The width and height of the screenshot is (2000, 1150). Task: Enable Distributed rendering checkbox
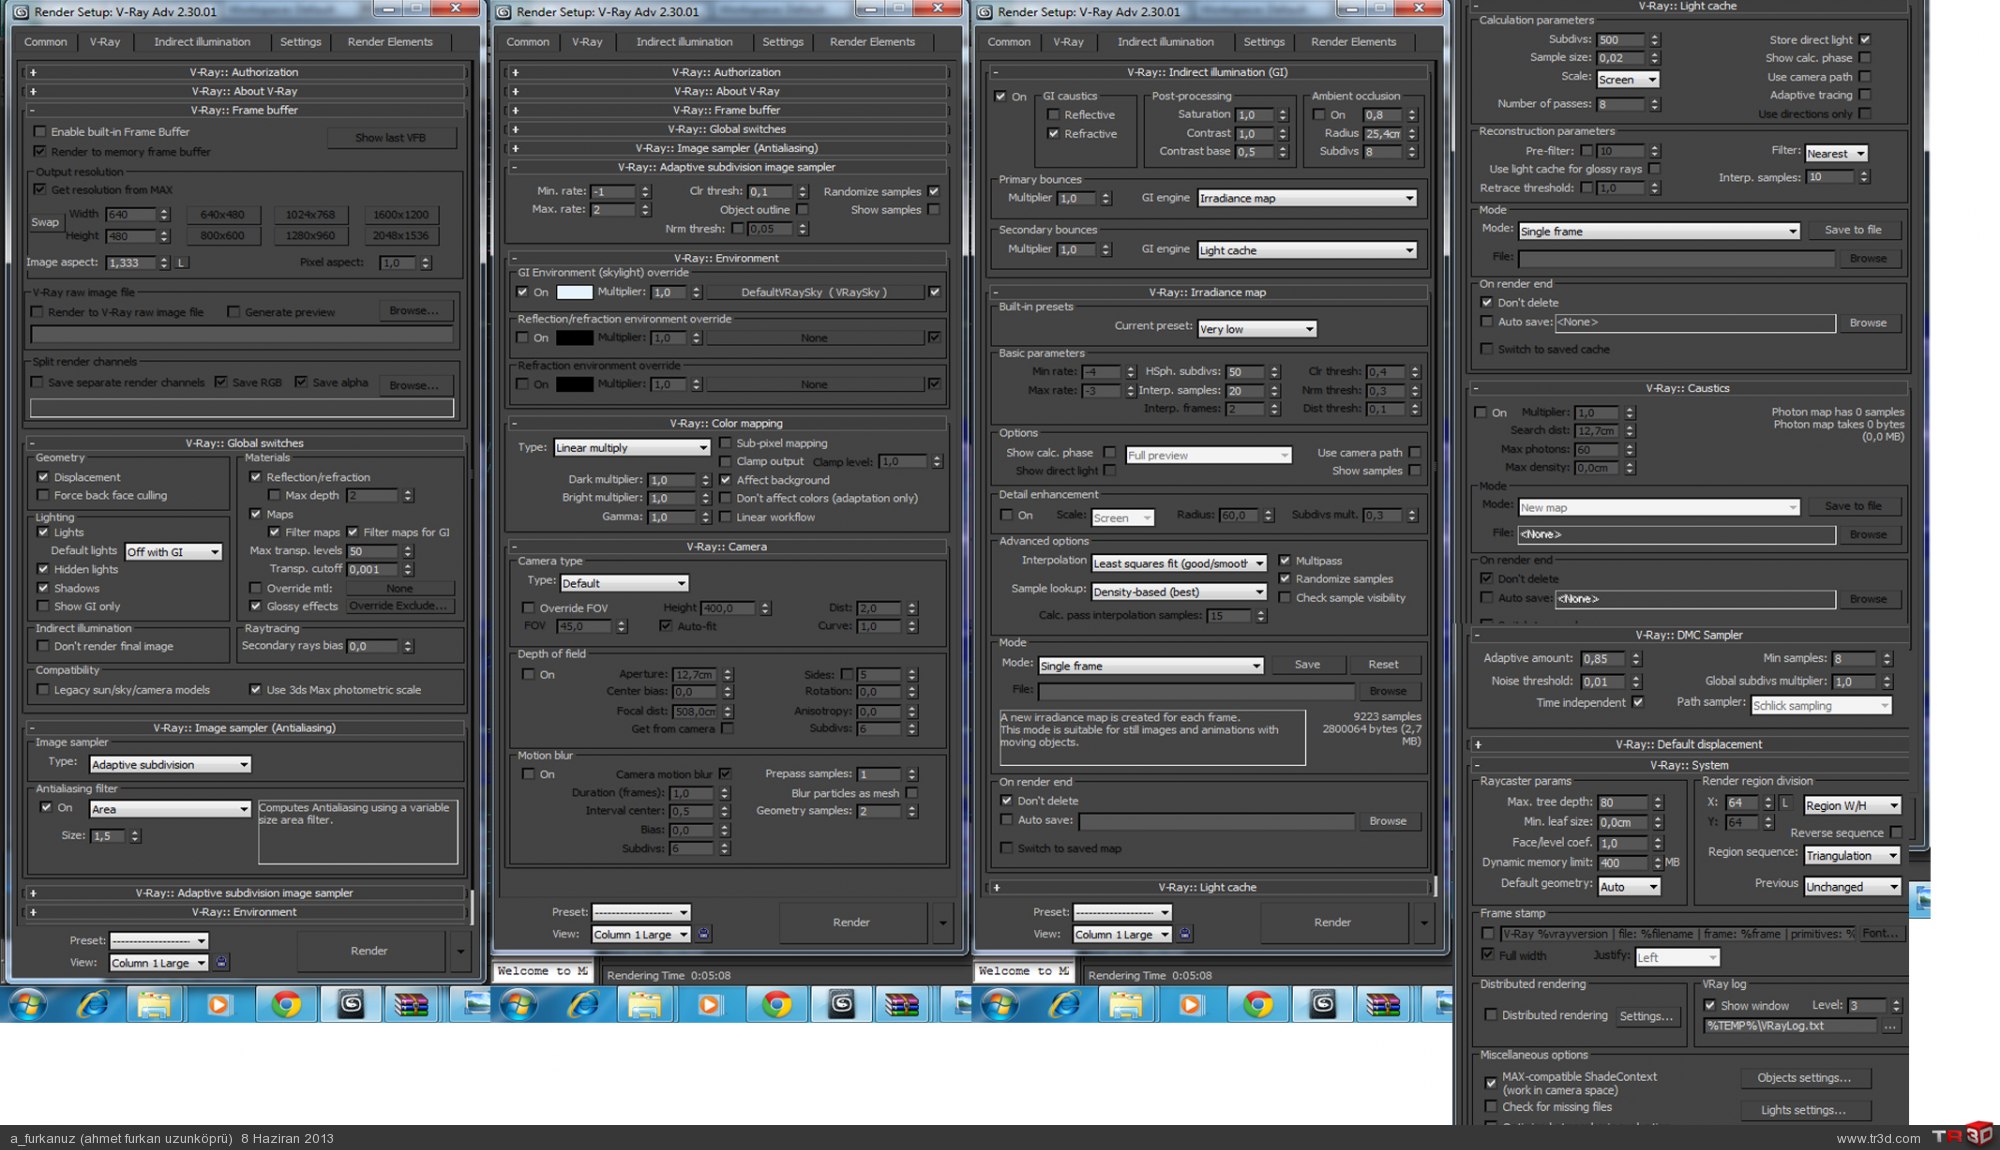coord(1491,1015)
